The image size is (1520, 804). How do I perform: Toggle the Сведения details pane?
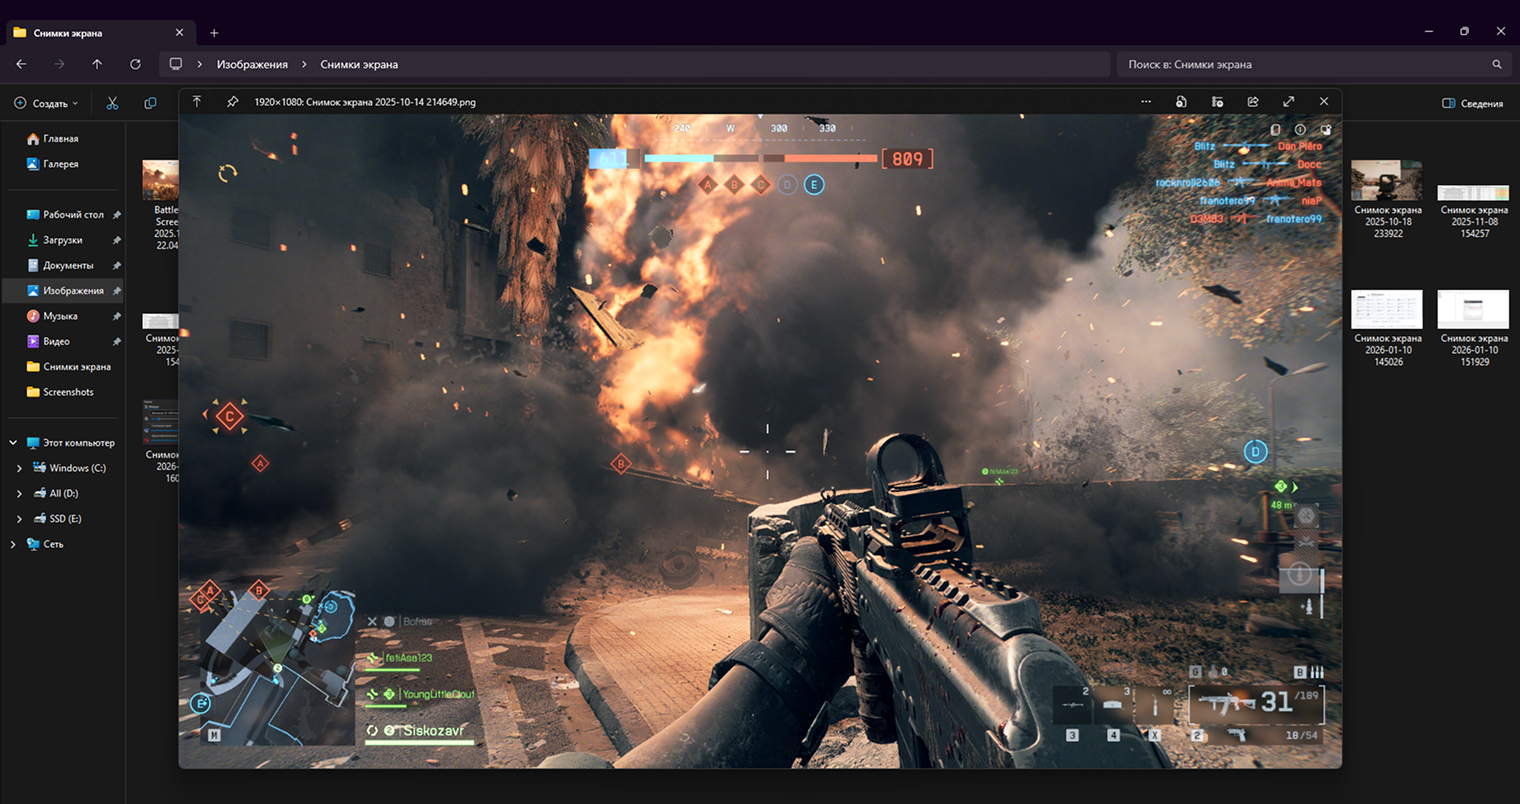1472,103
